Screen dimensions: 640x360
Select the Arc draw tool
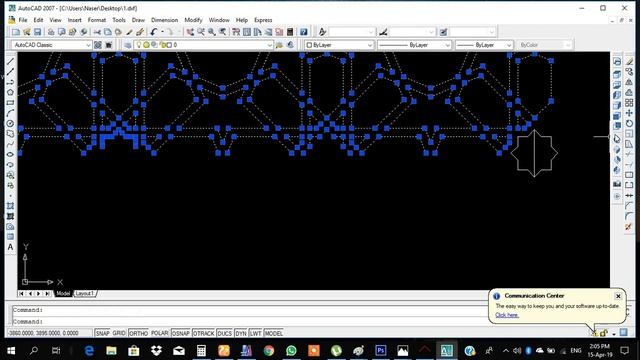[11, 113]
